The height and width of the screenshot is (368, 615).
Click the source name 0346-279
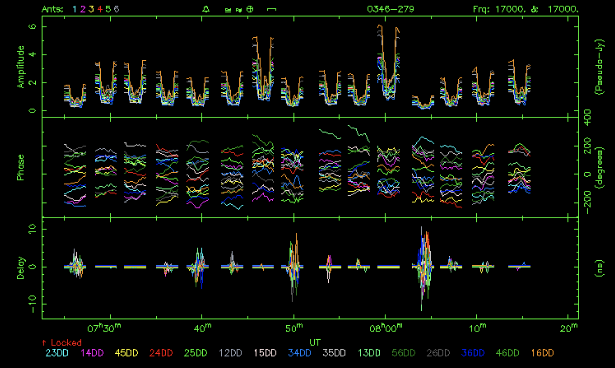coord(390,9)
